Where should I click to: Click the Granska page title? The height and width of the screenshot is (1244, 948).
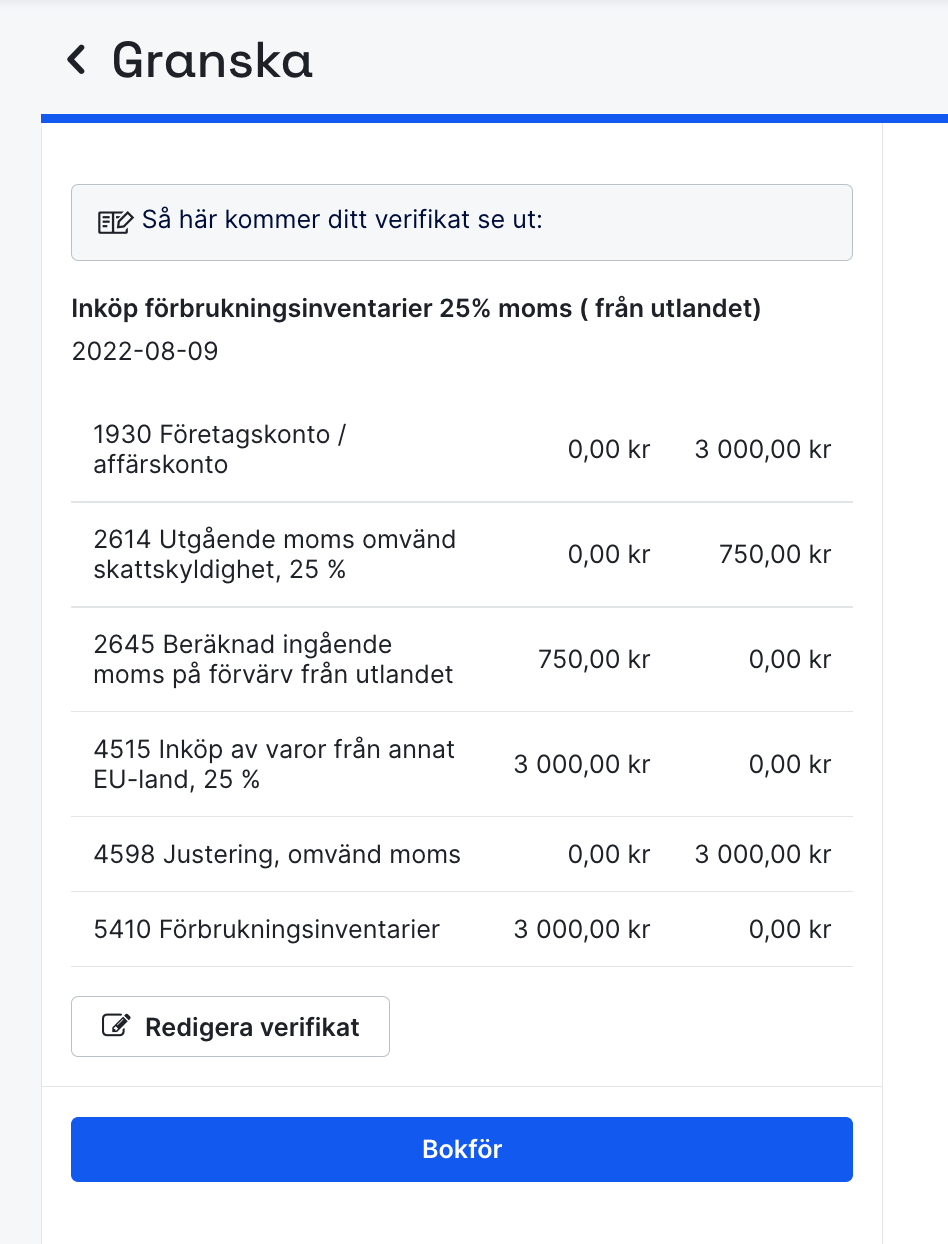pyautogui.click(x=211, y=61)
